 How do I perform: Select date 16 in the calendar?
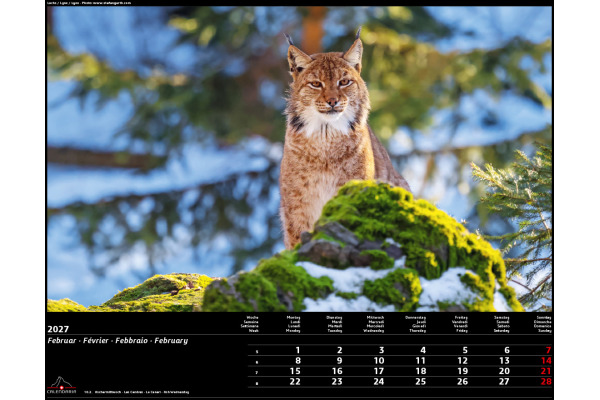pyautogui.click(x=337, y=371)
